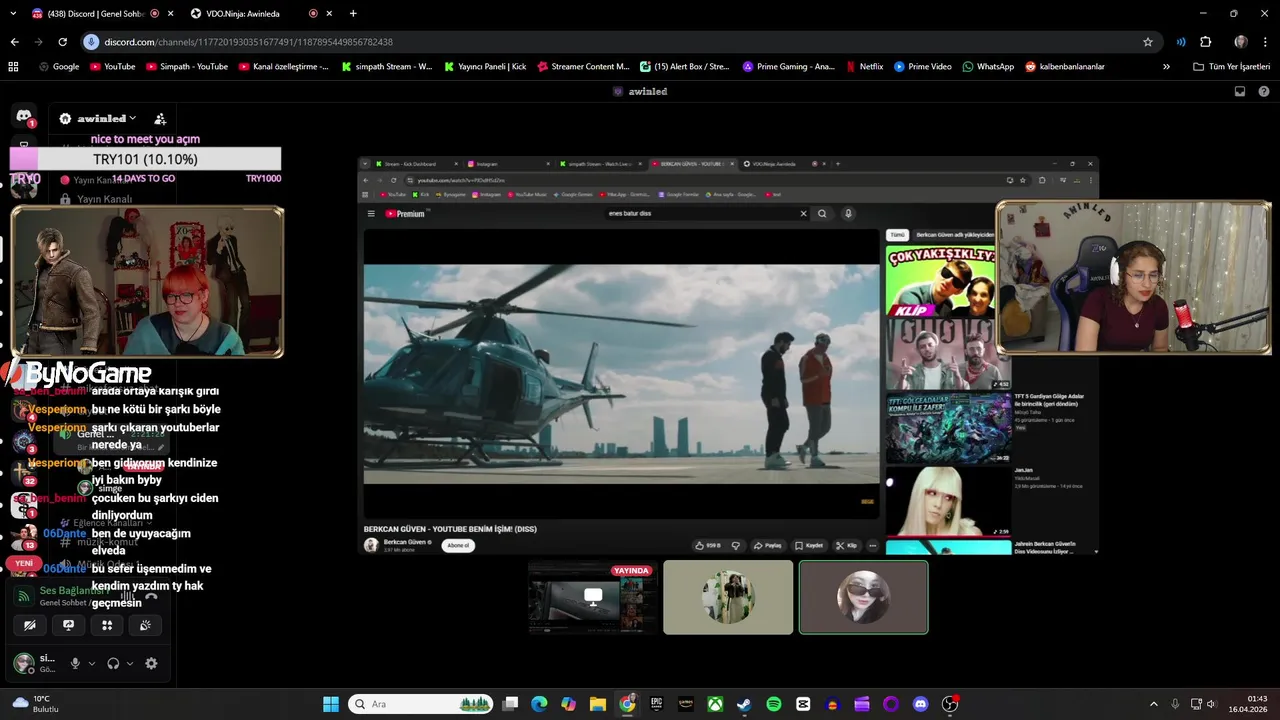The height and width of the screenshot is (720, 1280).
Task: Open Xbox app from the taskbar
Action: [x=715, y=704]
